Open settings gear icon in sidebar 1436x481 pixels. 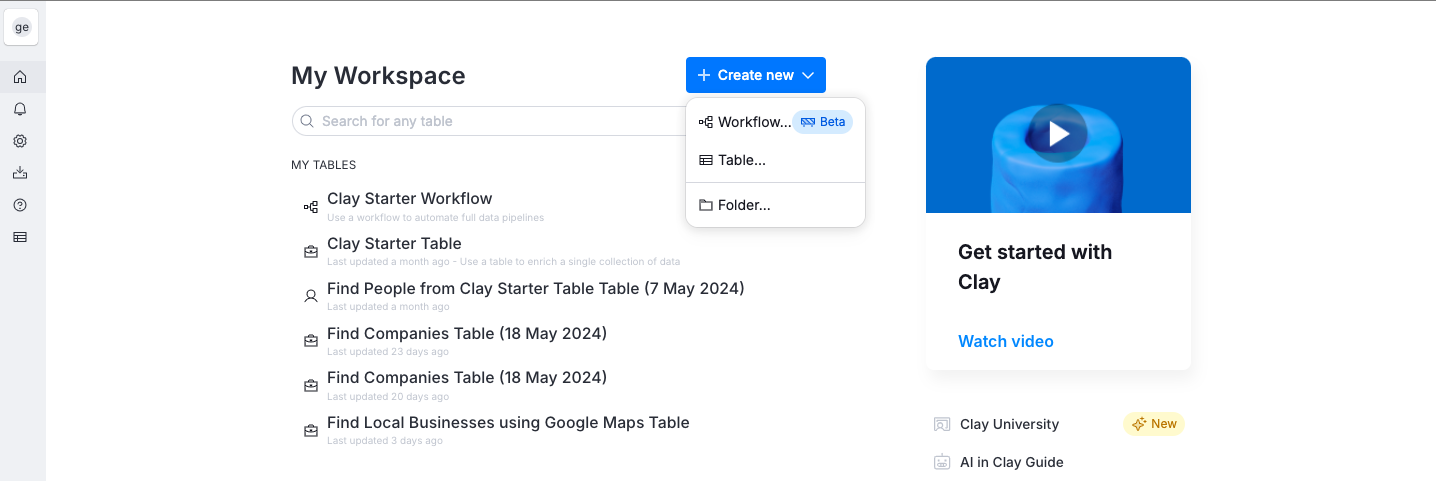20,141
